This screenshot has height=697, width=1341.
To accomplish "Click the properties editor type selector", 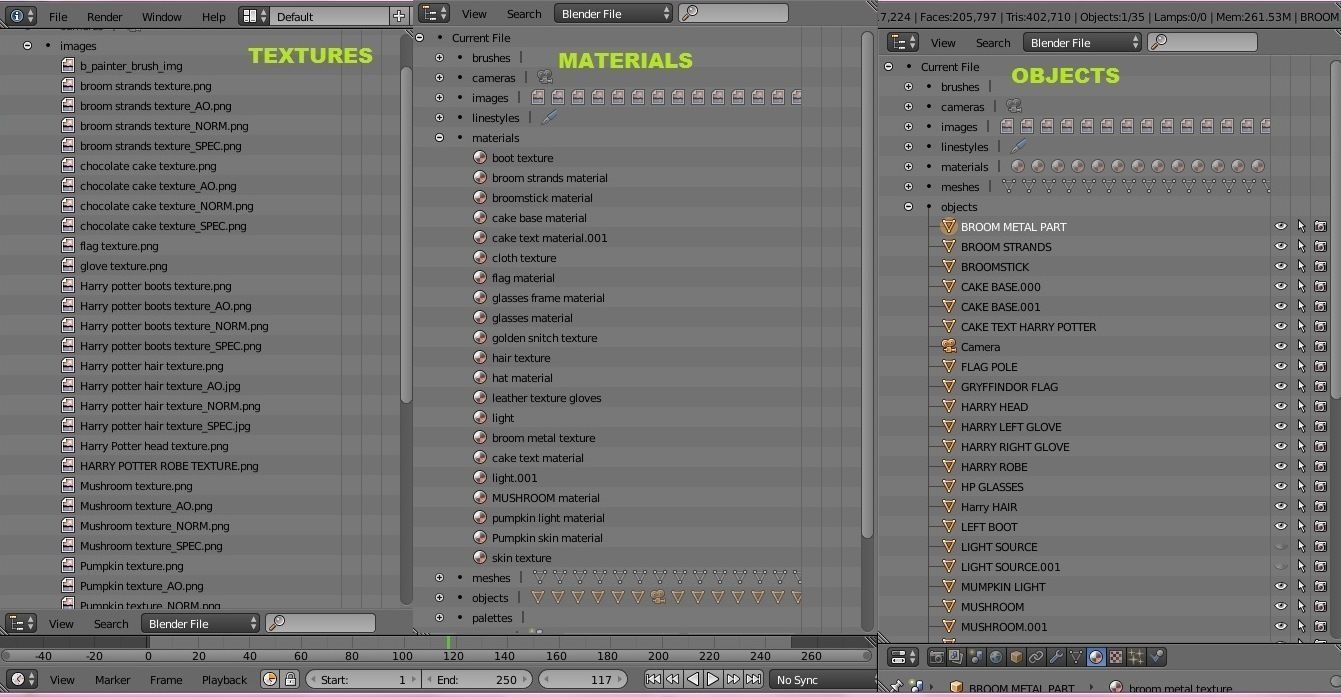I will (903, 657).
